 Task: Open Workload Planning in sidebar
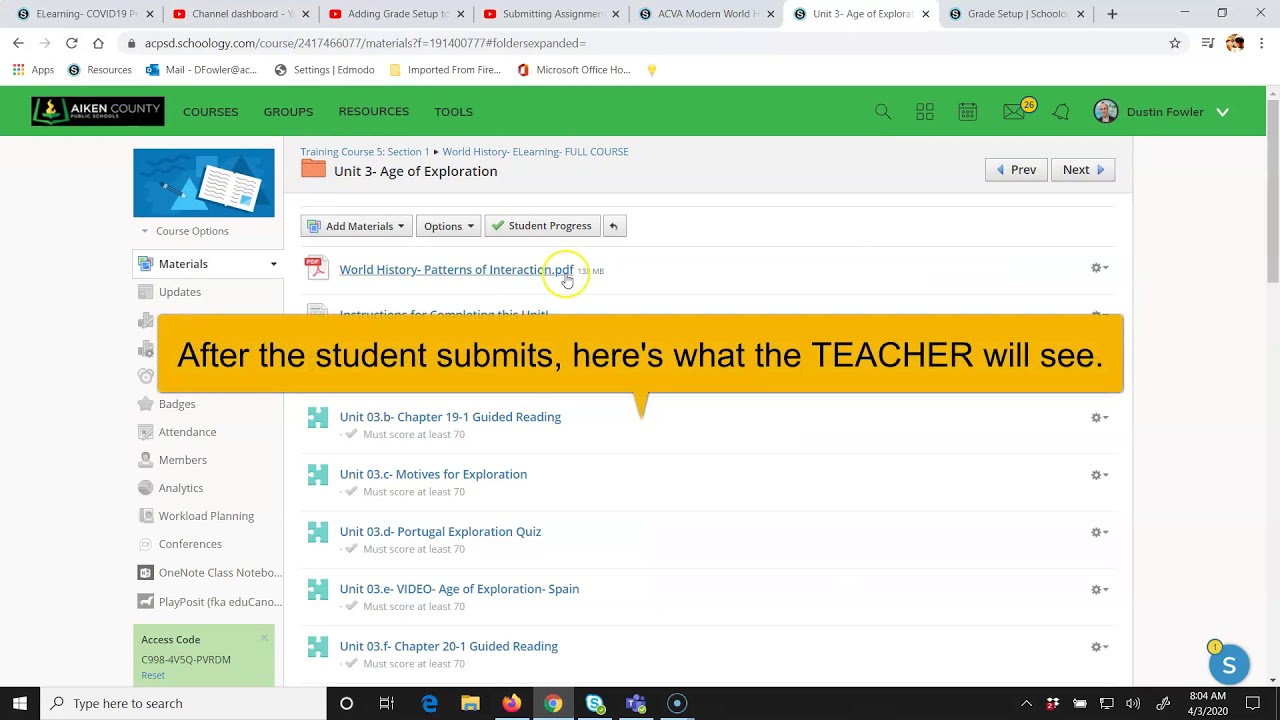tap(206, 516)
